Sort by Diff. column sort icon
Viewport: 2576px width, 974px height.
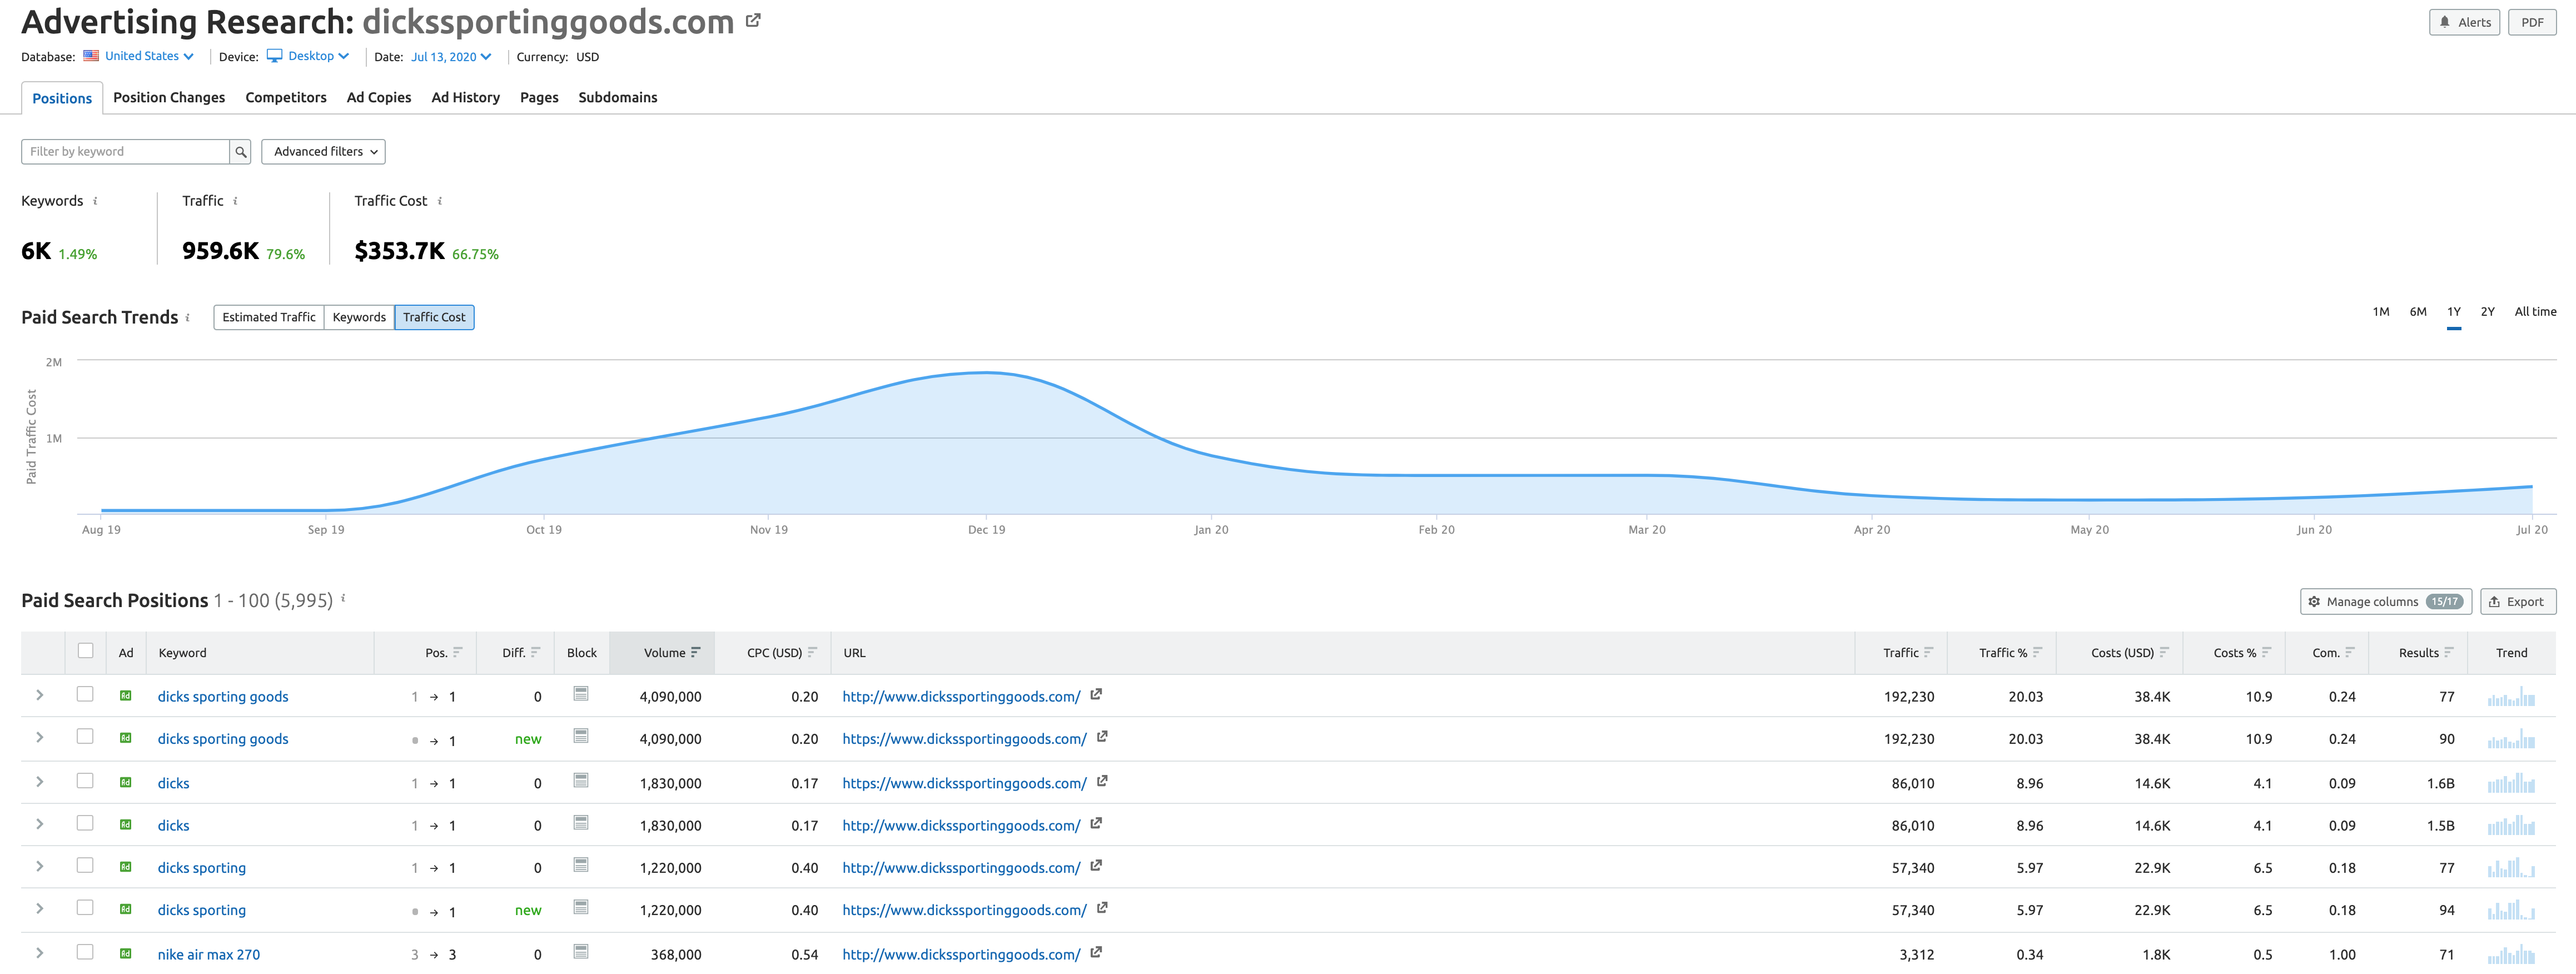click(x=535, y=652)
